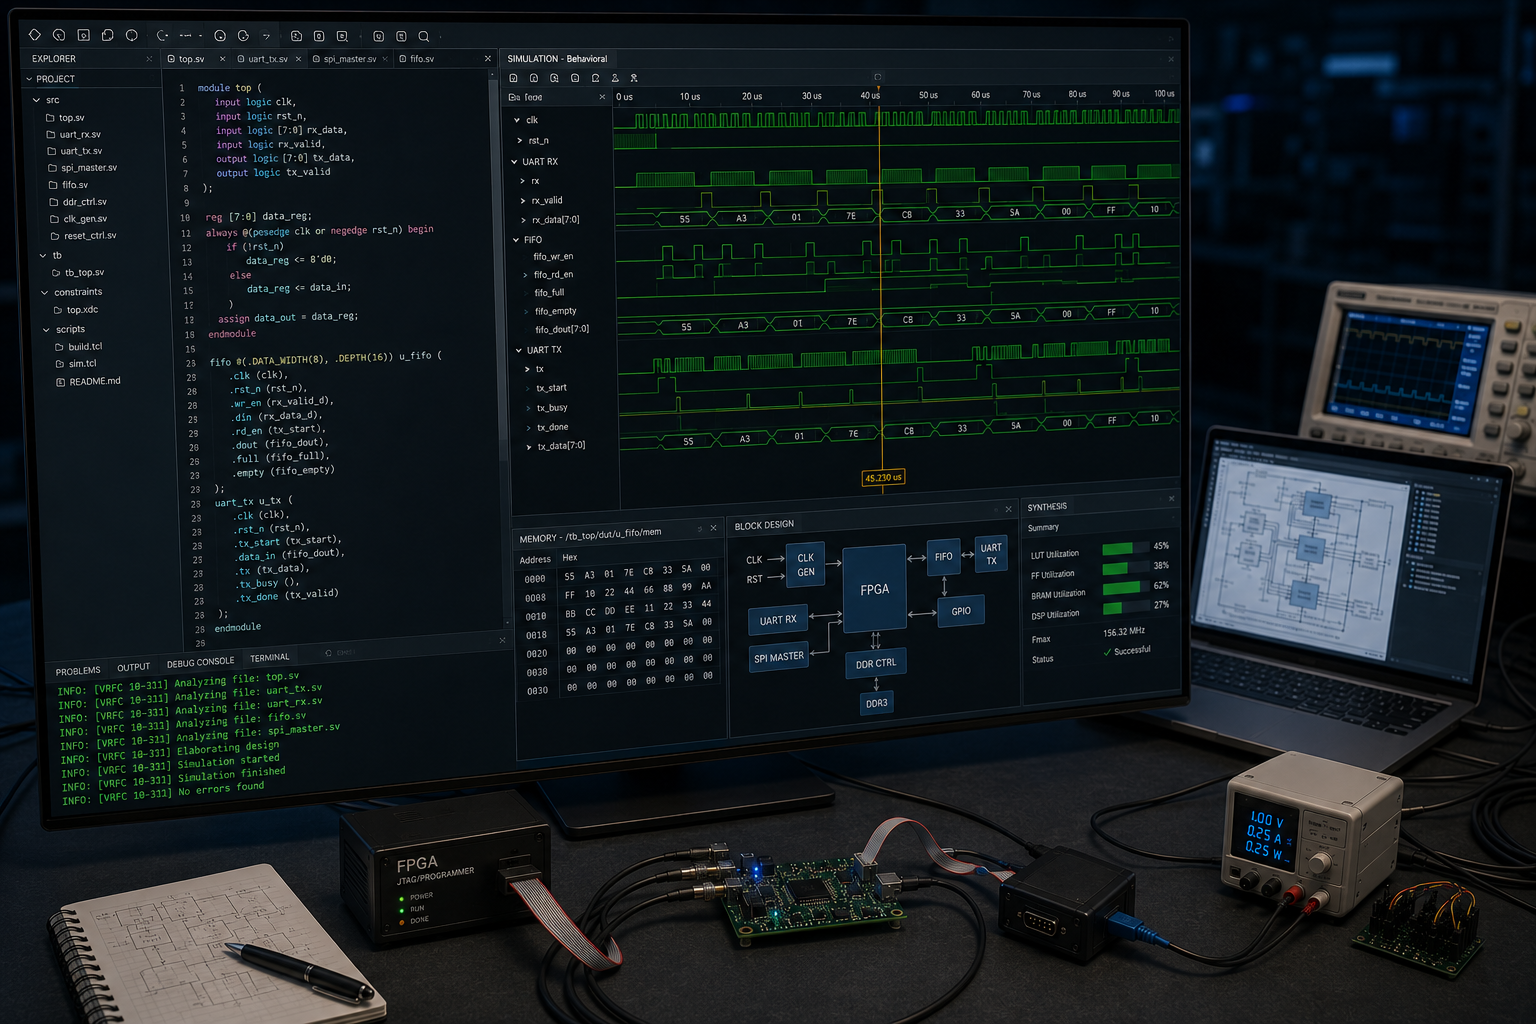Select the UART RX block in block design
Image resolution: width=1536 pixels, height=1024 pixels.
[778, 620]
